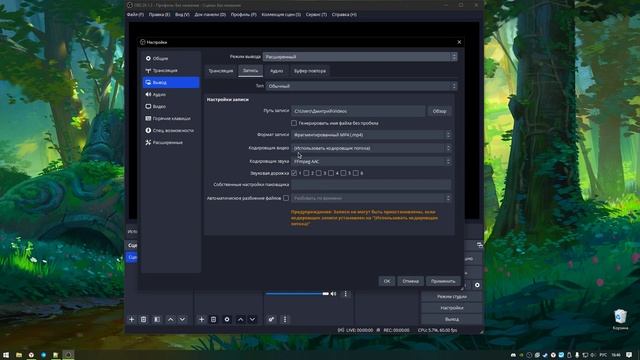Screen dimensions: 640x360
Task: Select the Вывод section in the settings sidebar
Action: pyautogui.click(x=171, y=82)
